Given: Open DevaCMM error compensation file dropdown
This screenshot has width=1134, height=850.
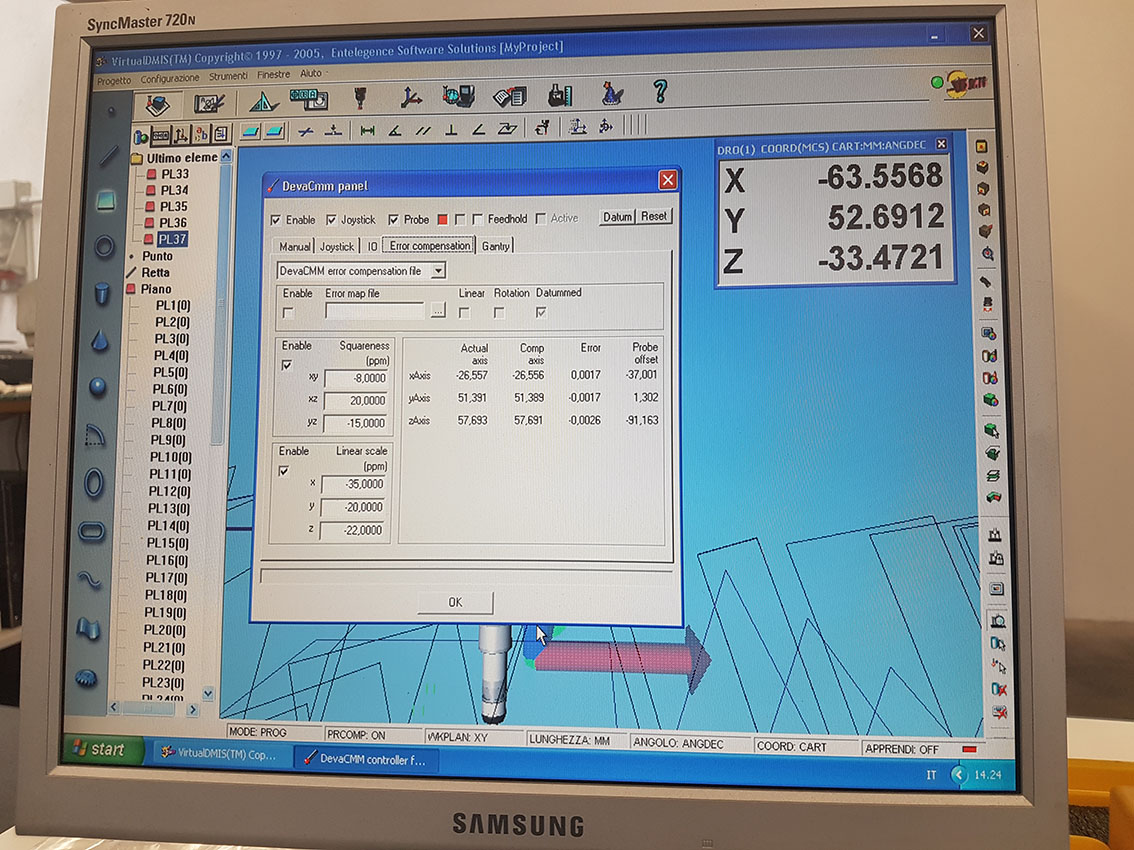Looking at the screenshot, I should pyautogui.click(x=438, y=271).
